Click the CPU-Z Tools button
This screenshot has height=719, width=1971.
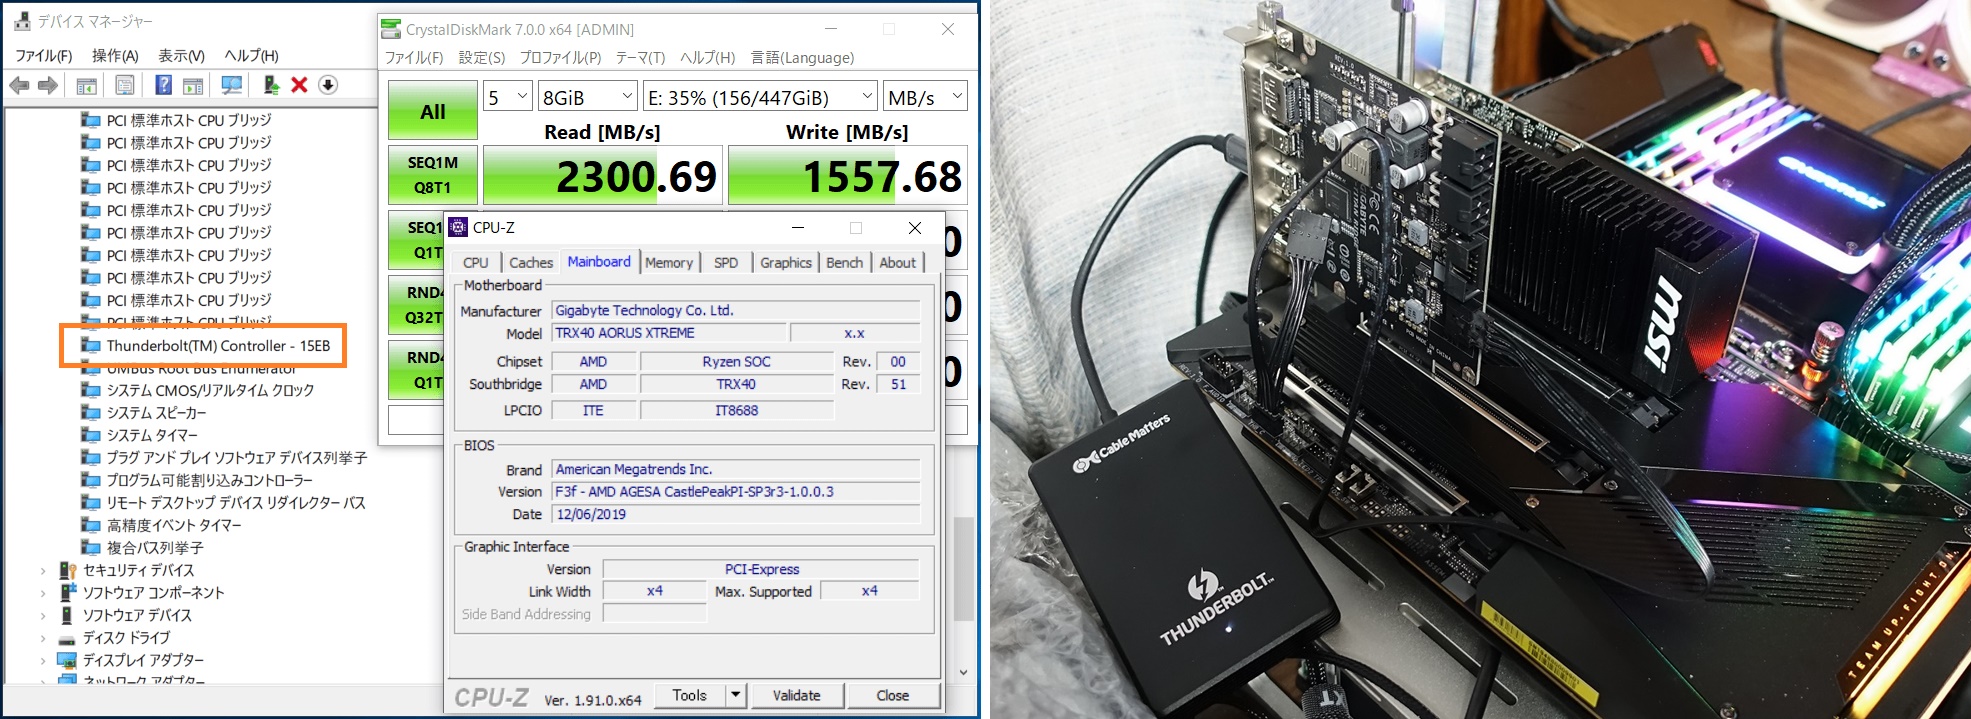point(690,695)
